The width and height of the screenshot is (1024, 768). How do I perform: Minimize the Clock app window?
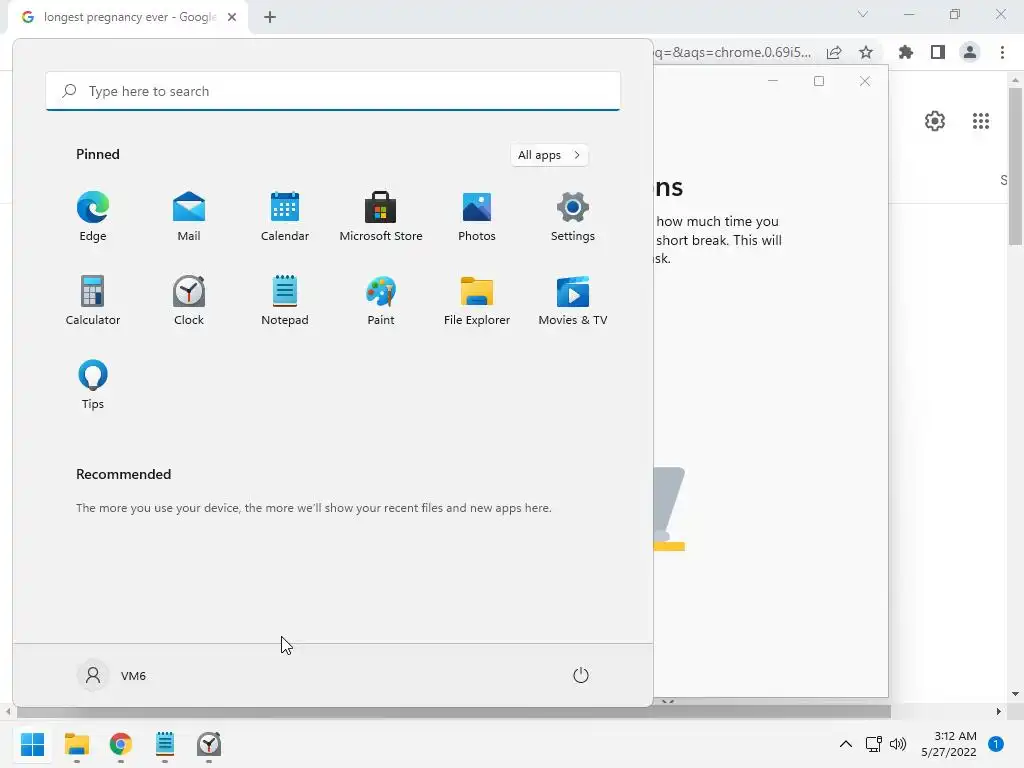click(x=773, y=81)
